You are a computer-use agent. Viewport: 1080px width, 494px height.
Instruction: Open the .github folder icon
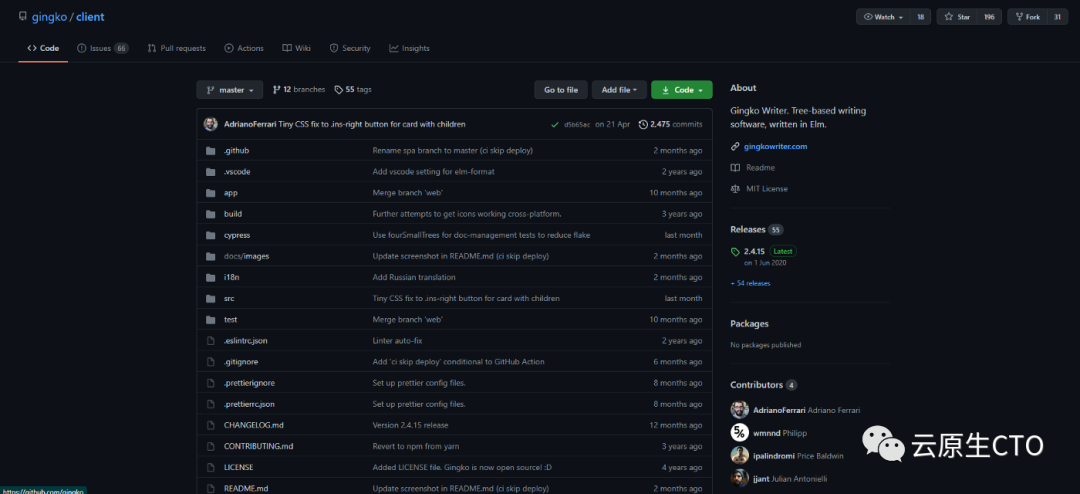[x=211, y=150]
